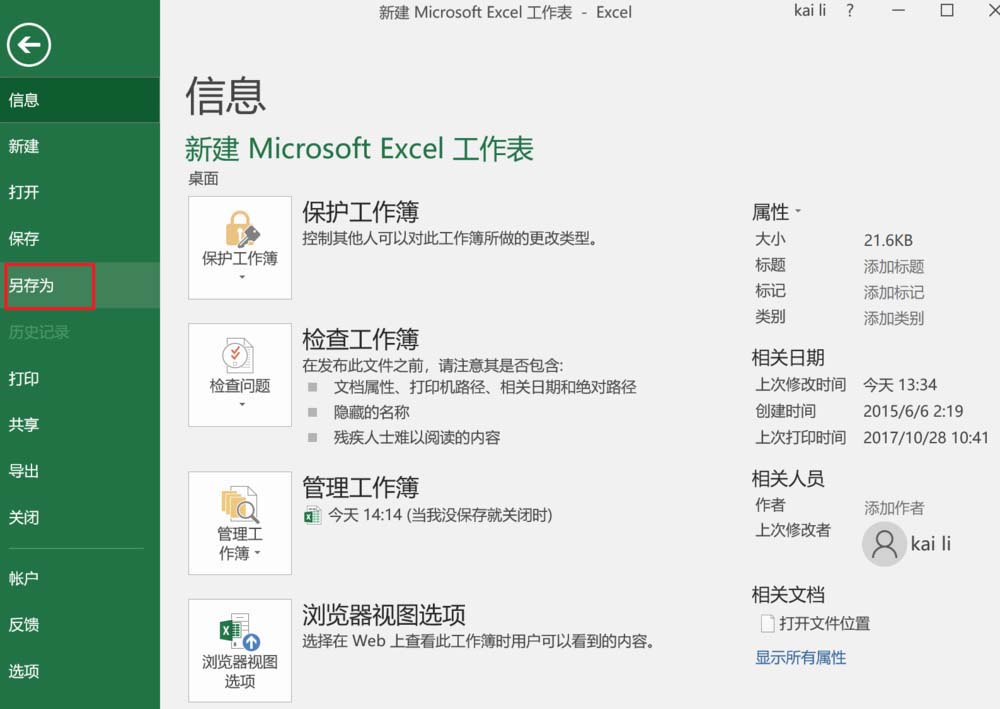Click the 文档属性、打印机路径 list item

click(x=485, y=387)
